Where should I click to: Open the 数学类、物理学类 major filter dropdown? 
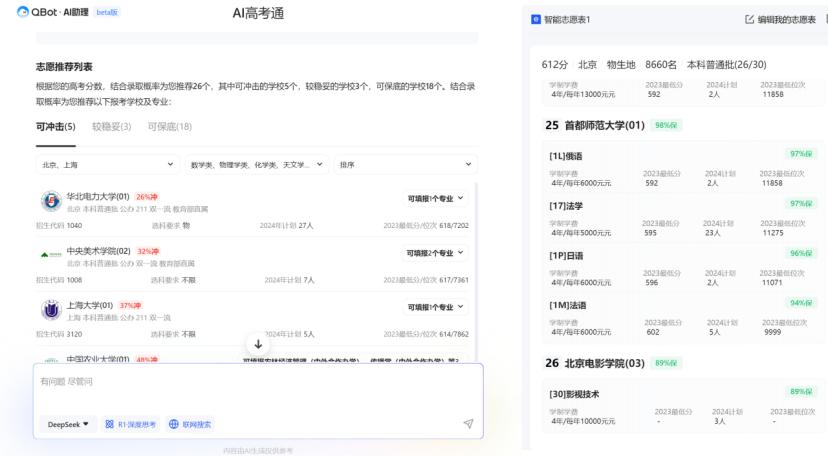pyautogui.click(x=257, y=165)
